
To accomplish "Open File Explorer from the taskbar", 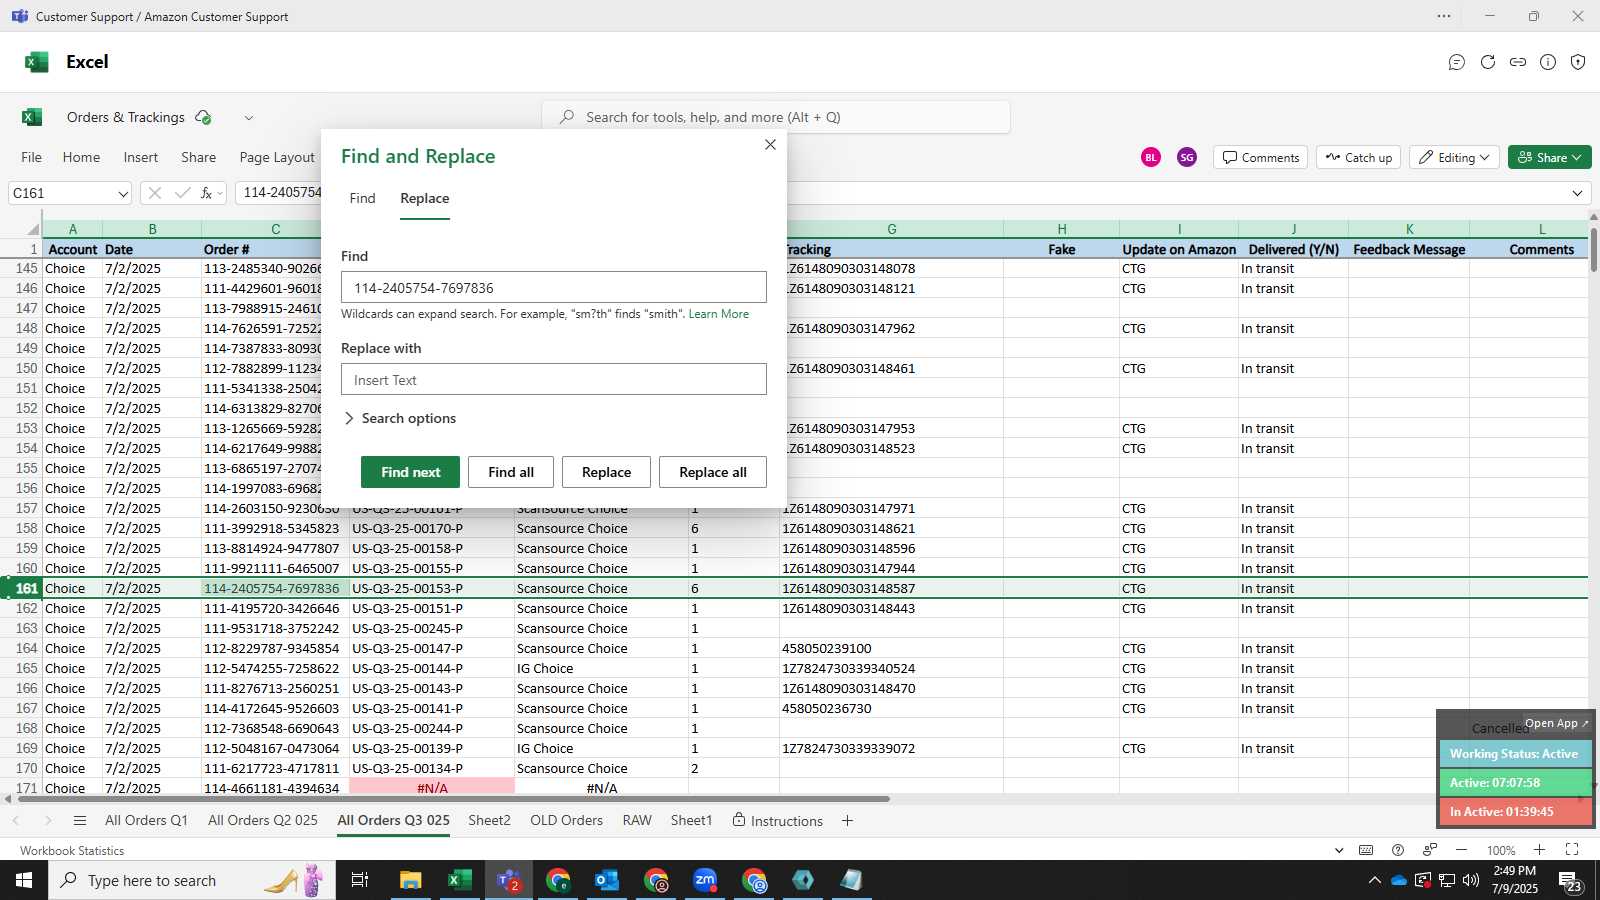I will 410,880.
